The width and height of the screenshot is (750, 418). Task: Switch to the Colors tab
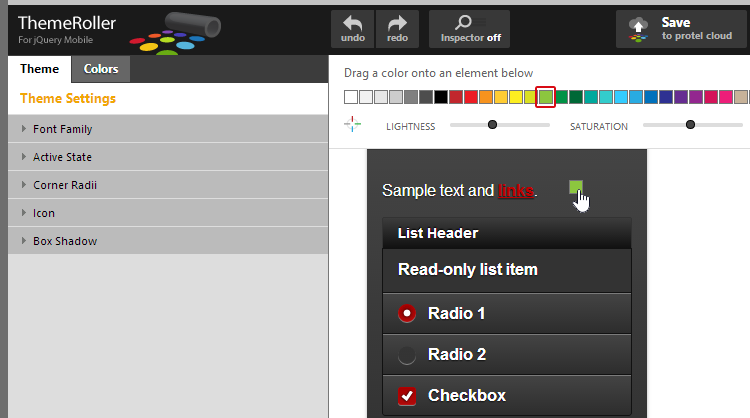[x=100, y=69]
